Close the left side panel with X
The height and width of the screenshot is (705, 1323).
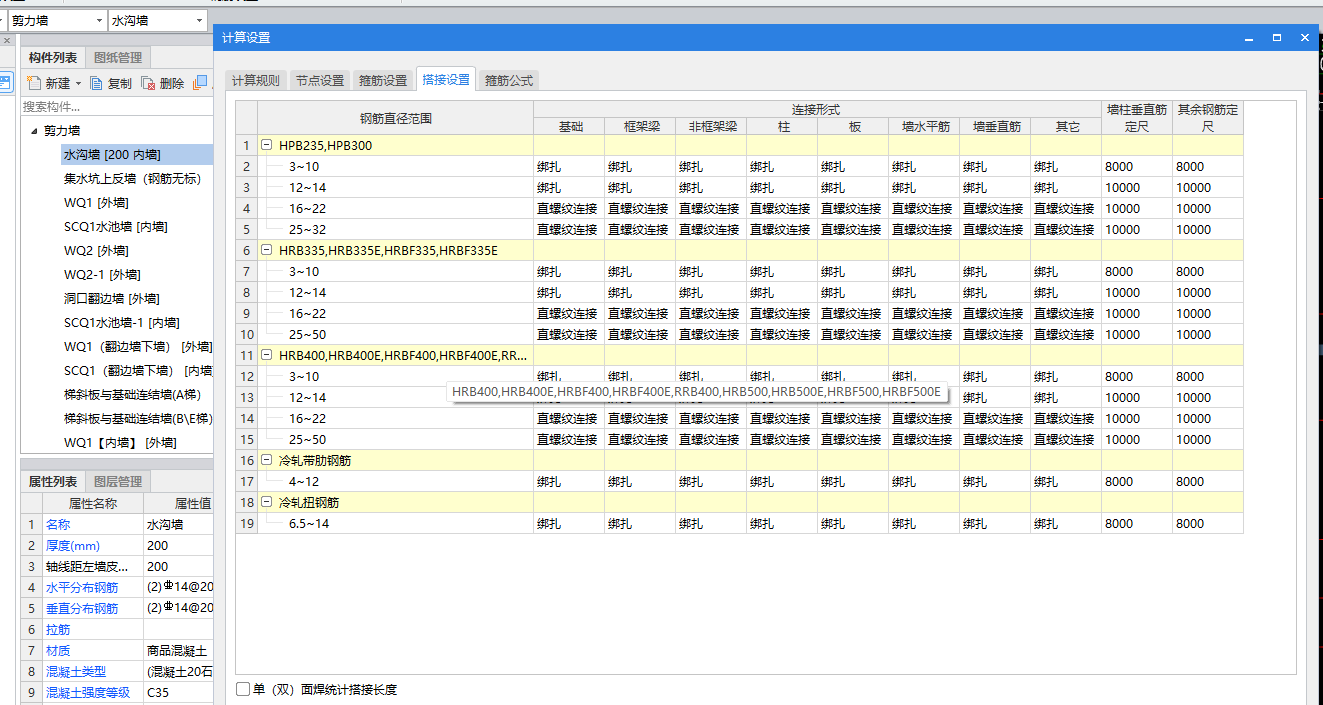click(x=7, y=41)
